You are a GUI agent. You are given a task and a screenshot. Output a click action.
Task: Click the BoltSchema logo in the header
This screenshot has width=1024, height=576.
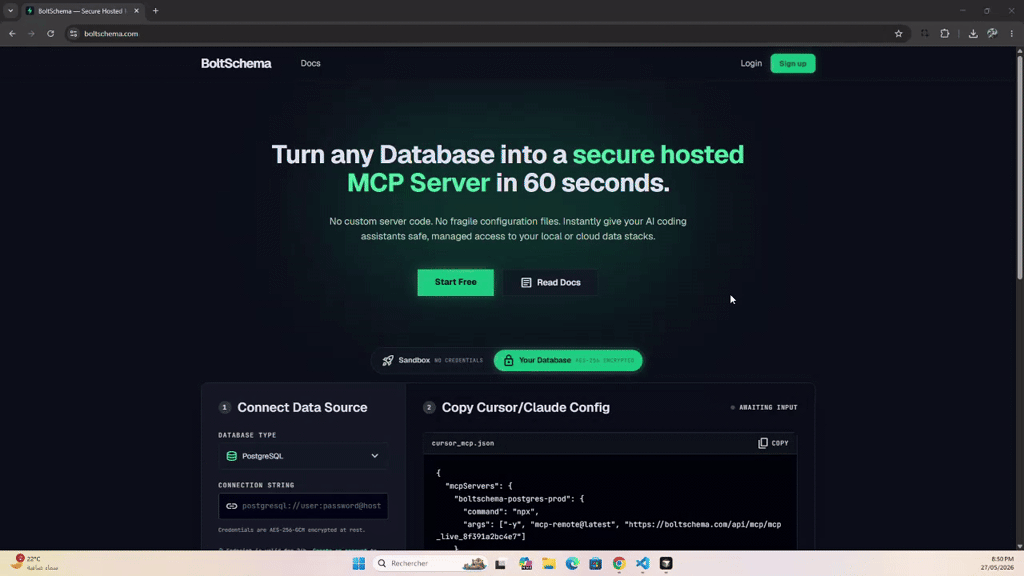point(236,63)
